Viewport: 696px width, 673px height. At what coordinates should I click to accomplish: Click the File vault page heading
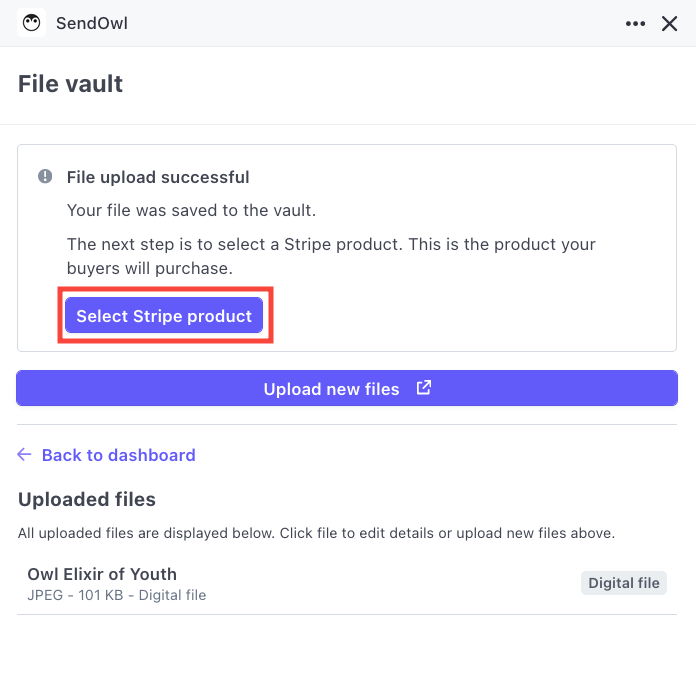coord(70,84)
